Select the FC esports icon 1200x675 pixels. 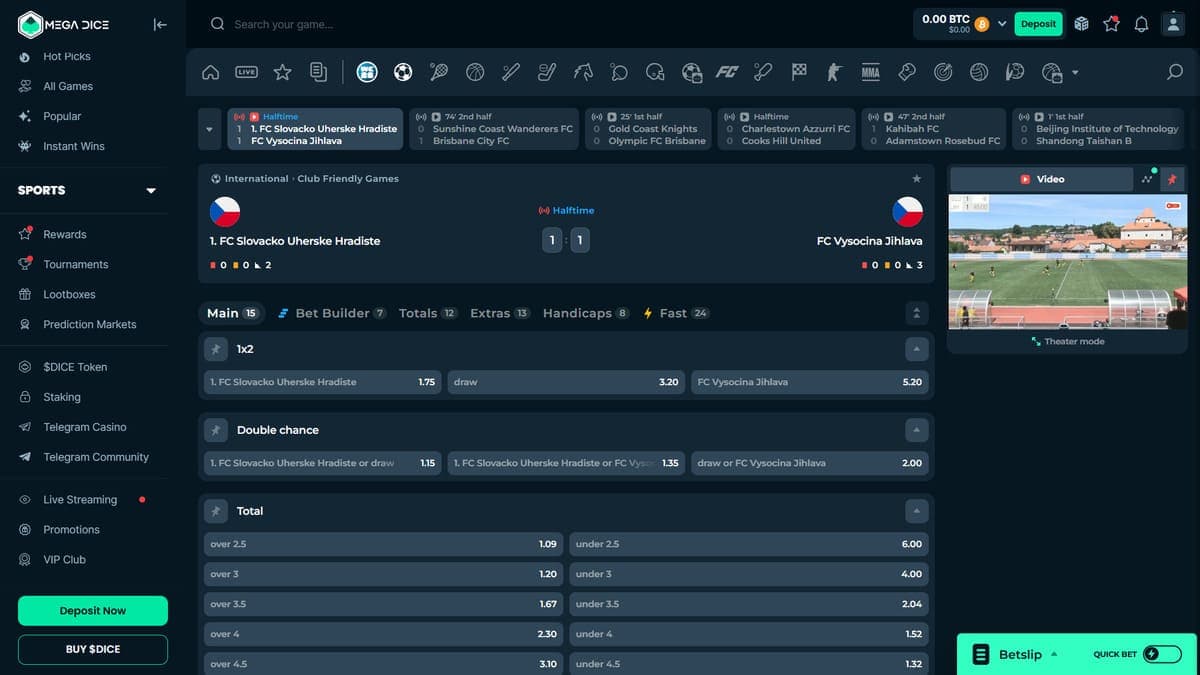pos(727,72)
